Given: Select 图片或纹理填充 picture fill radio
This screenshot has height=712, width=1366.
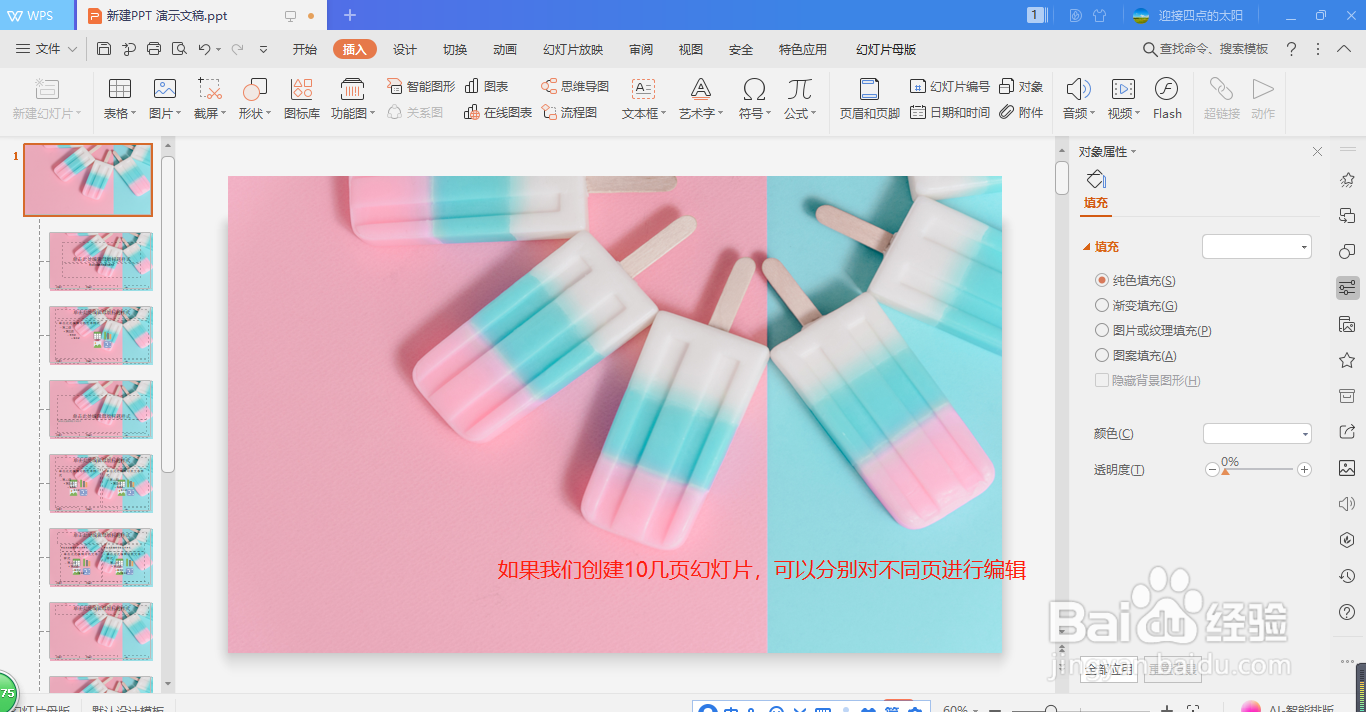Looking at the screenshot, I should (x=1102, y=330).
